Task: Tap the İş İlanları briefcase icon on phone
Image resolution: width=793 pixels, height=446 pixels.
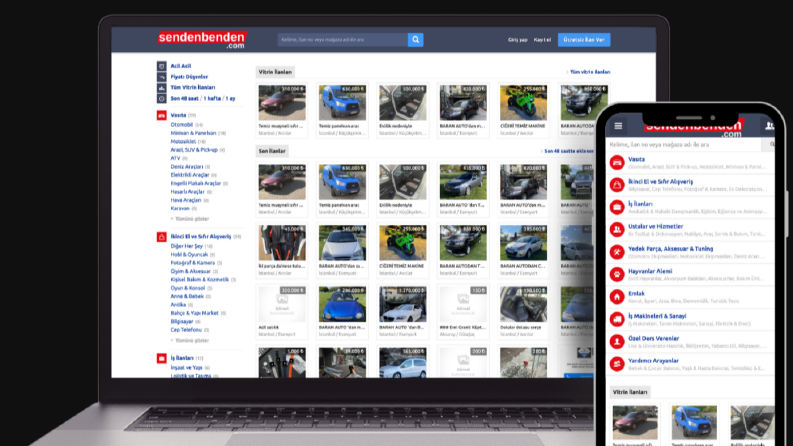Action: [x=617, y=207]
